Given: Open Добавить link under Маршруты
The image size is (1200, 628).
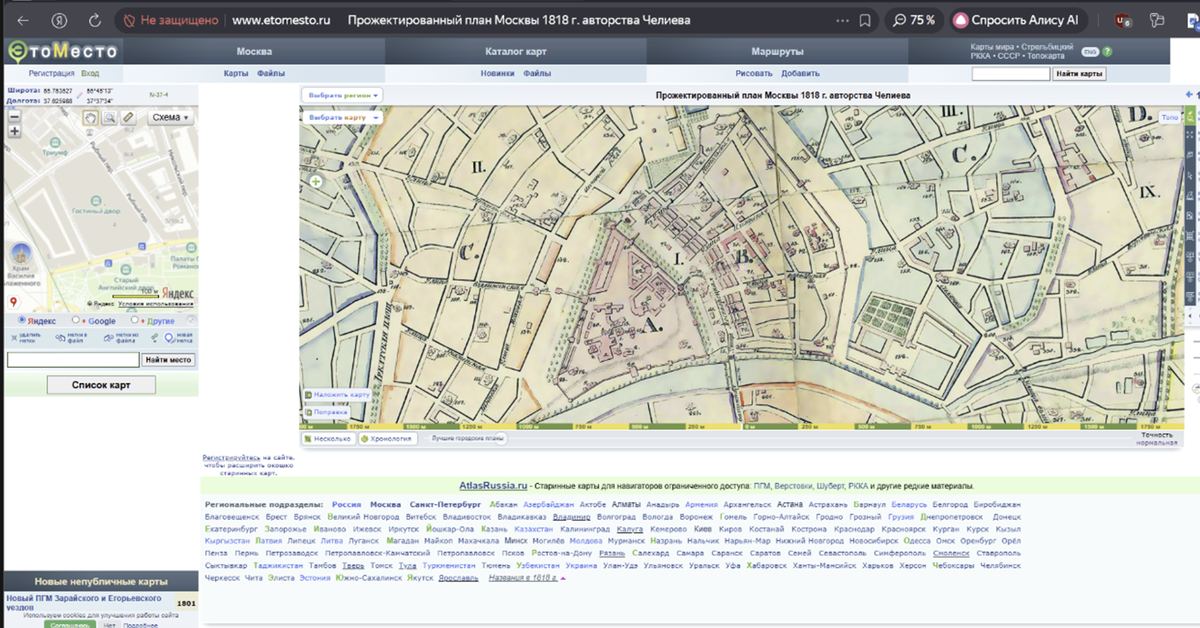Looking at the screenshot, I should click(x=801, y=73).
